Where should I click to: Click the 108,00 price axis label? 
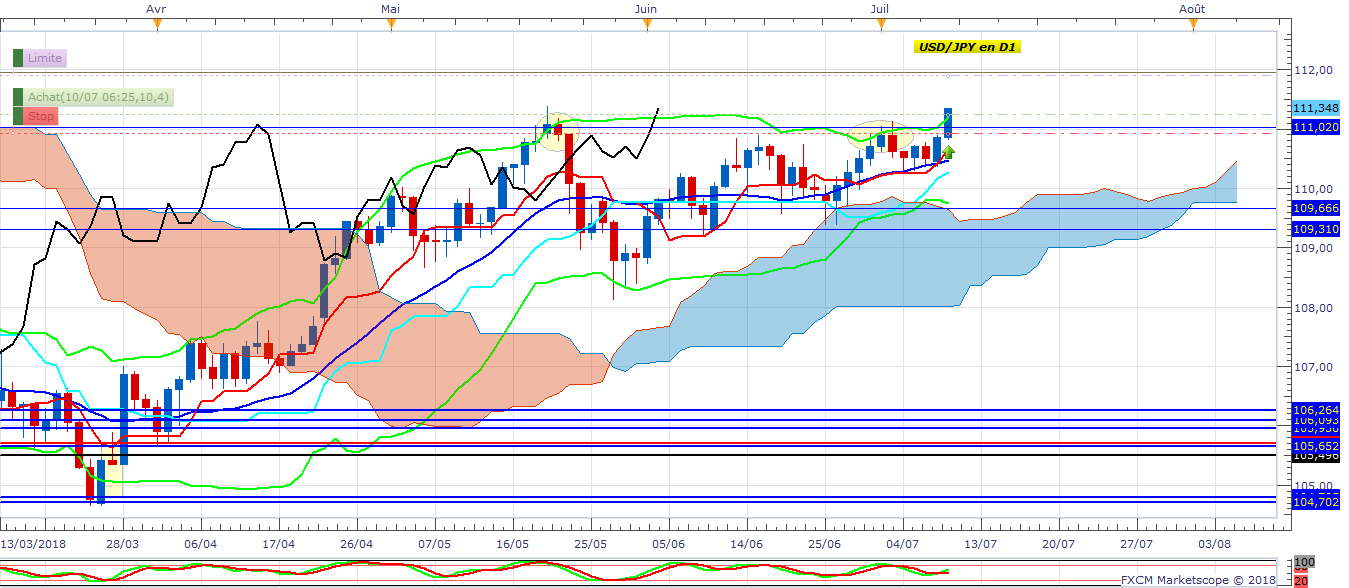point(1313,308)
